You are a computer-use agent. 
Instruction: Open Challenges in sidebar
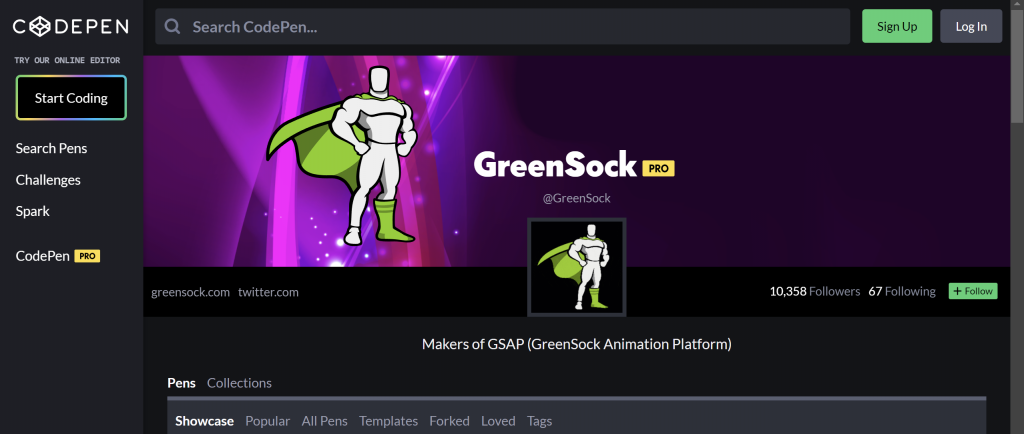(x=48, y=179)
